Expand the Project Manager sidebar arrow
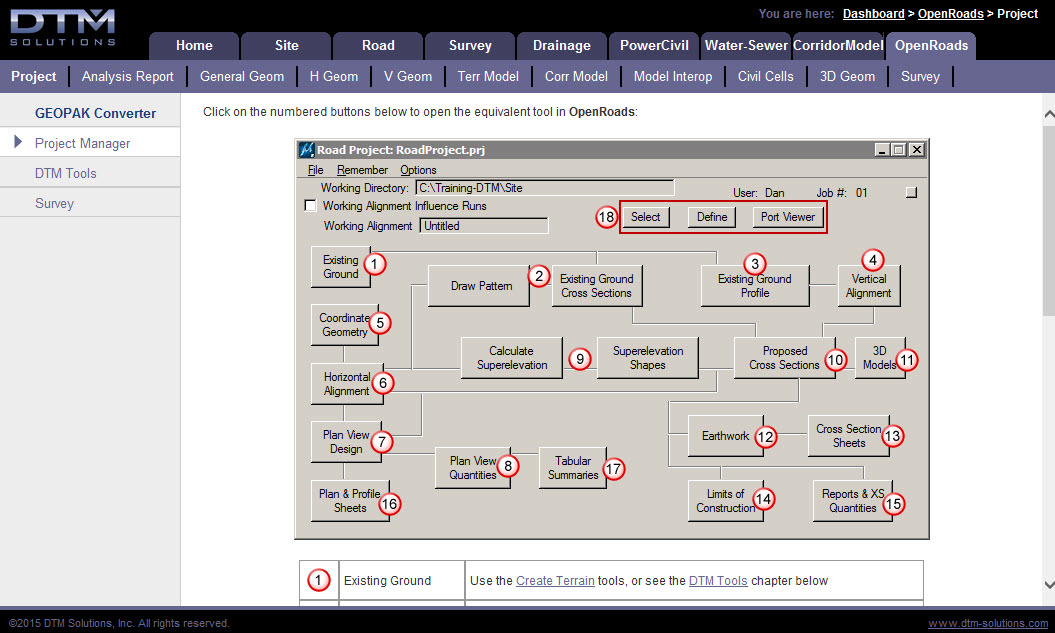 [x=18, y=143]
